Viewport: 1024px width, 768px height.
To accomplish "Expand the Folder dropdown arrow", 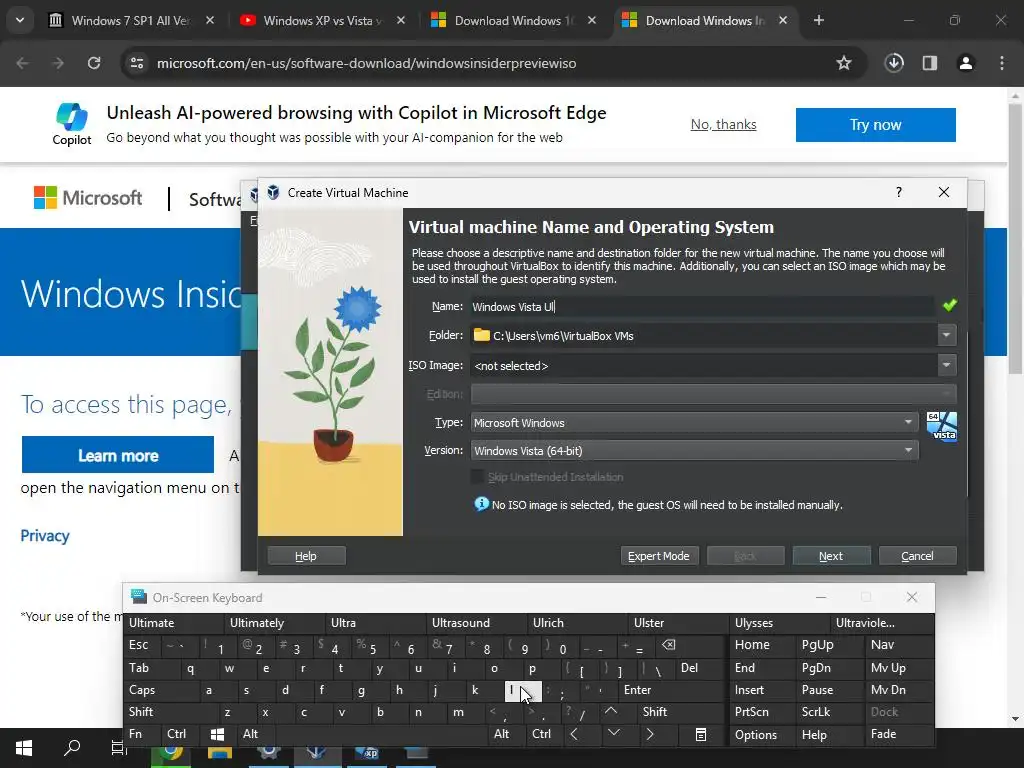I will click(946, 335).
